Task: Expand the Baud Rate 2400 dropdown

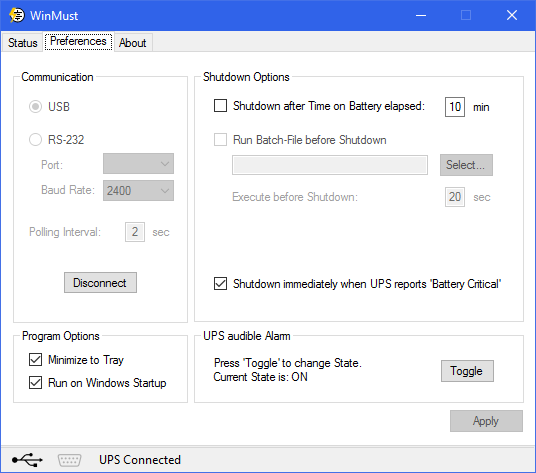Action: [x=138, y=190]
